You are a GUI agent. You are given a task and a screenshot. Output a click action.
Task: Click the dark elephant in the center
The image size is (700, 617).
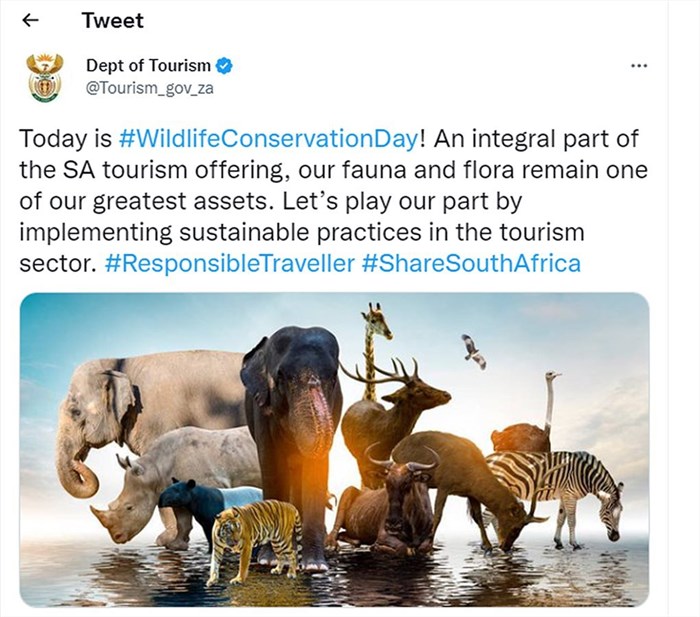tap(292, 429)
